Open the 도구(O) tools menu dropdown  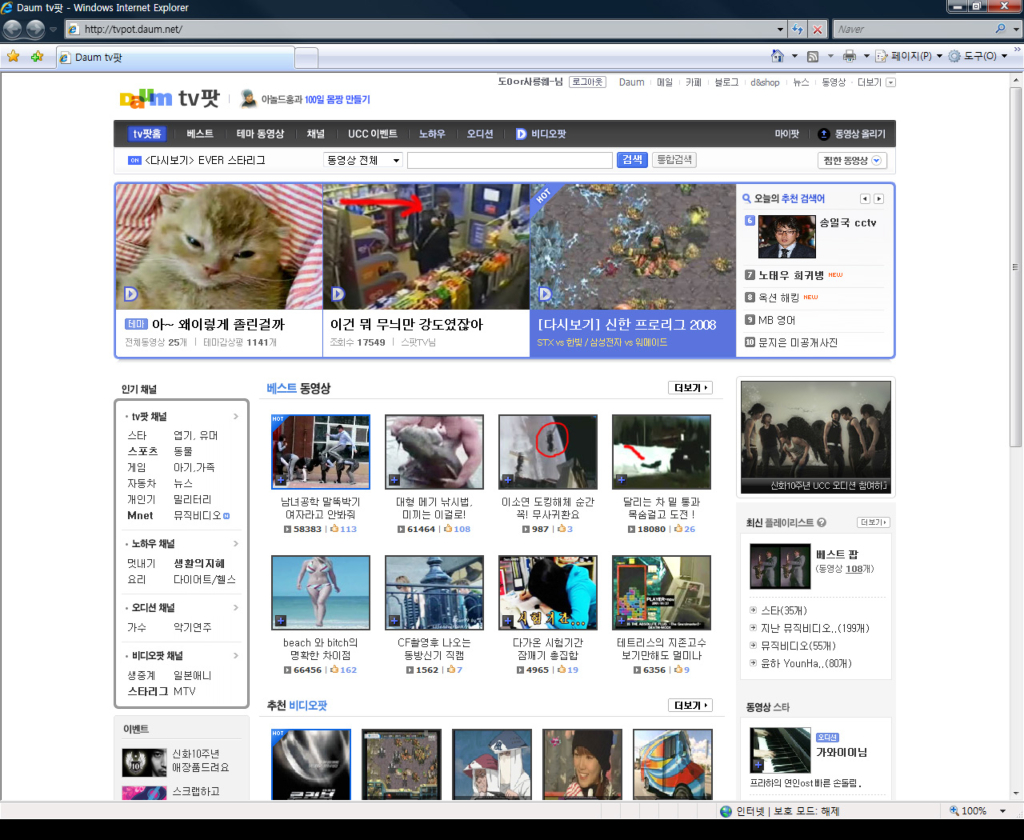(1004, 56)
